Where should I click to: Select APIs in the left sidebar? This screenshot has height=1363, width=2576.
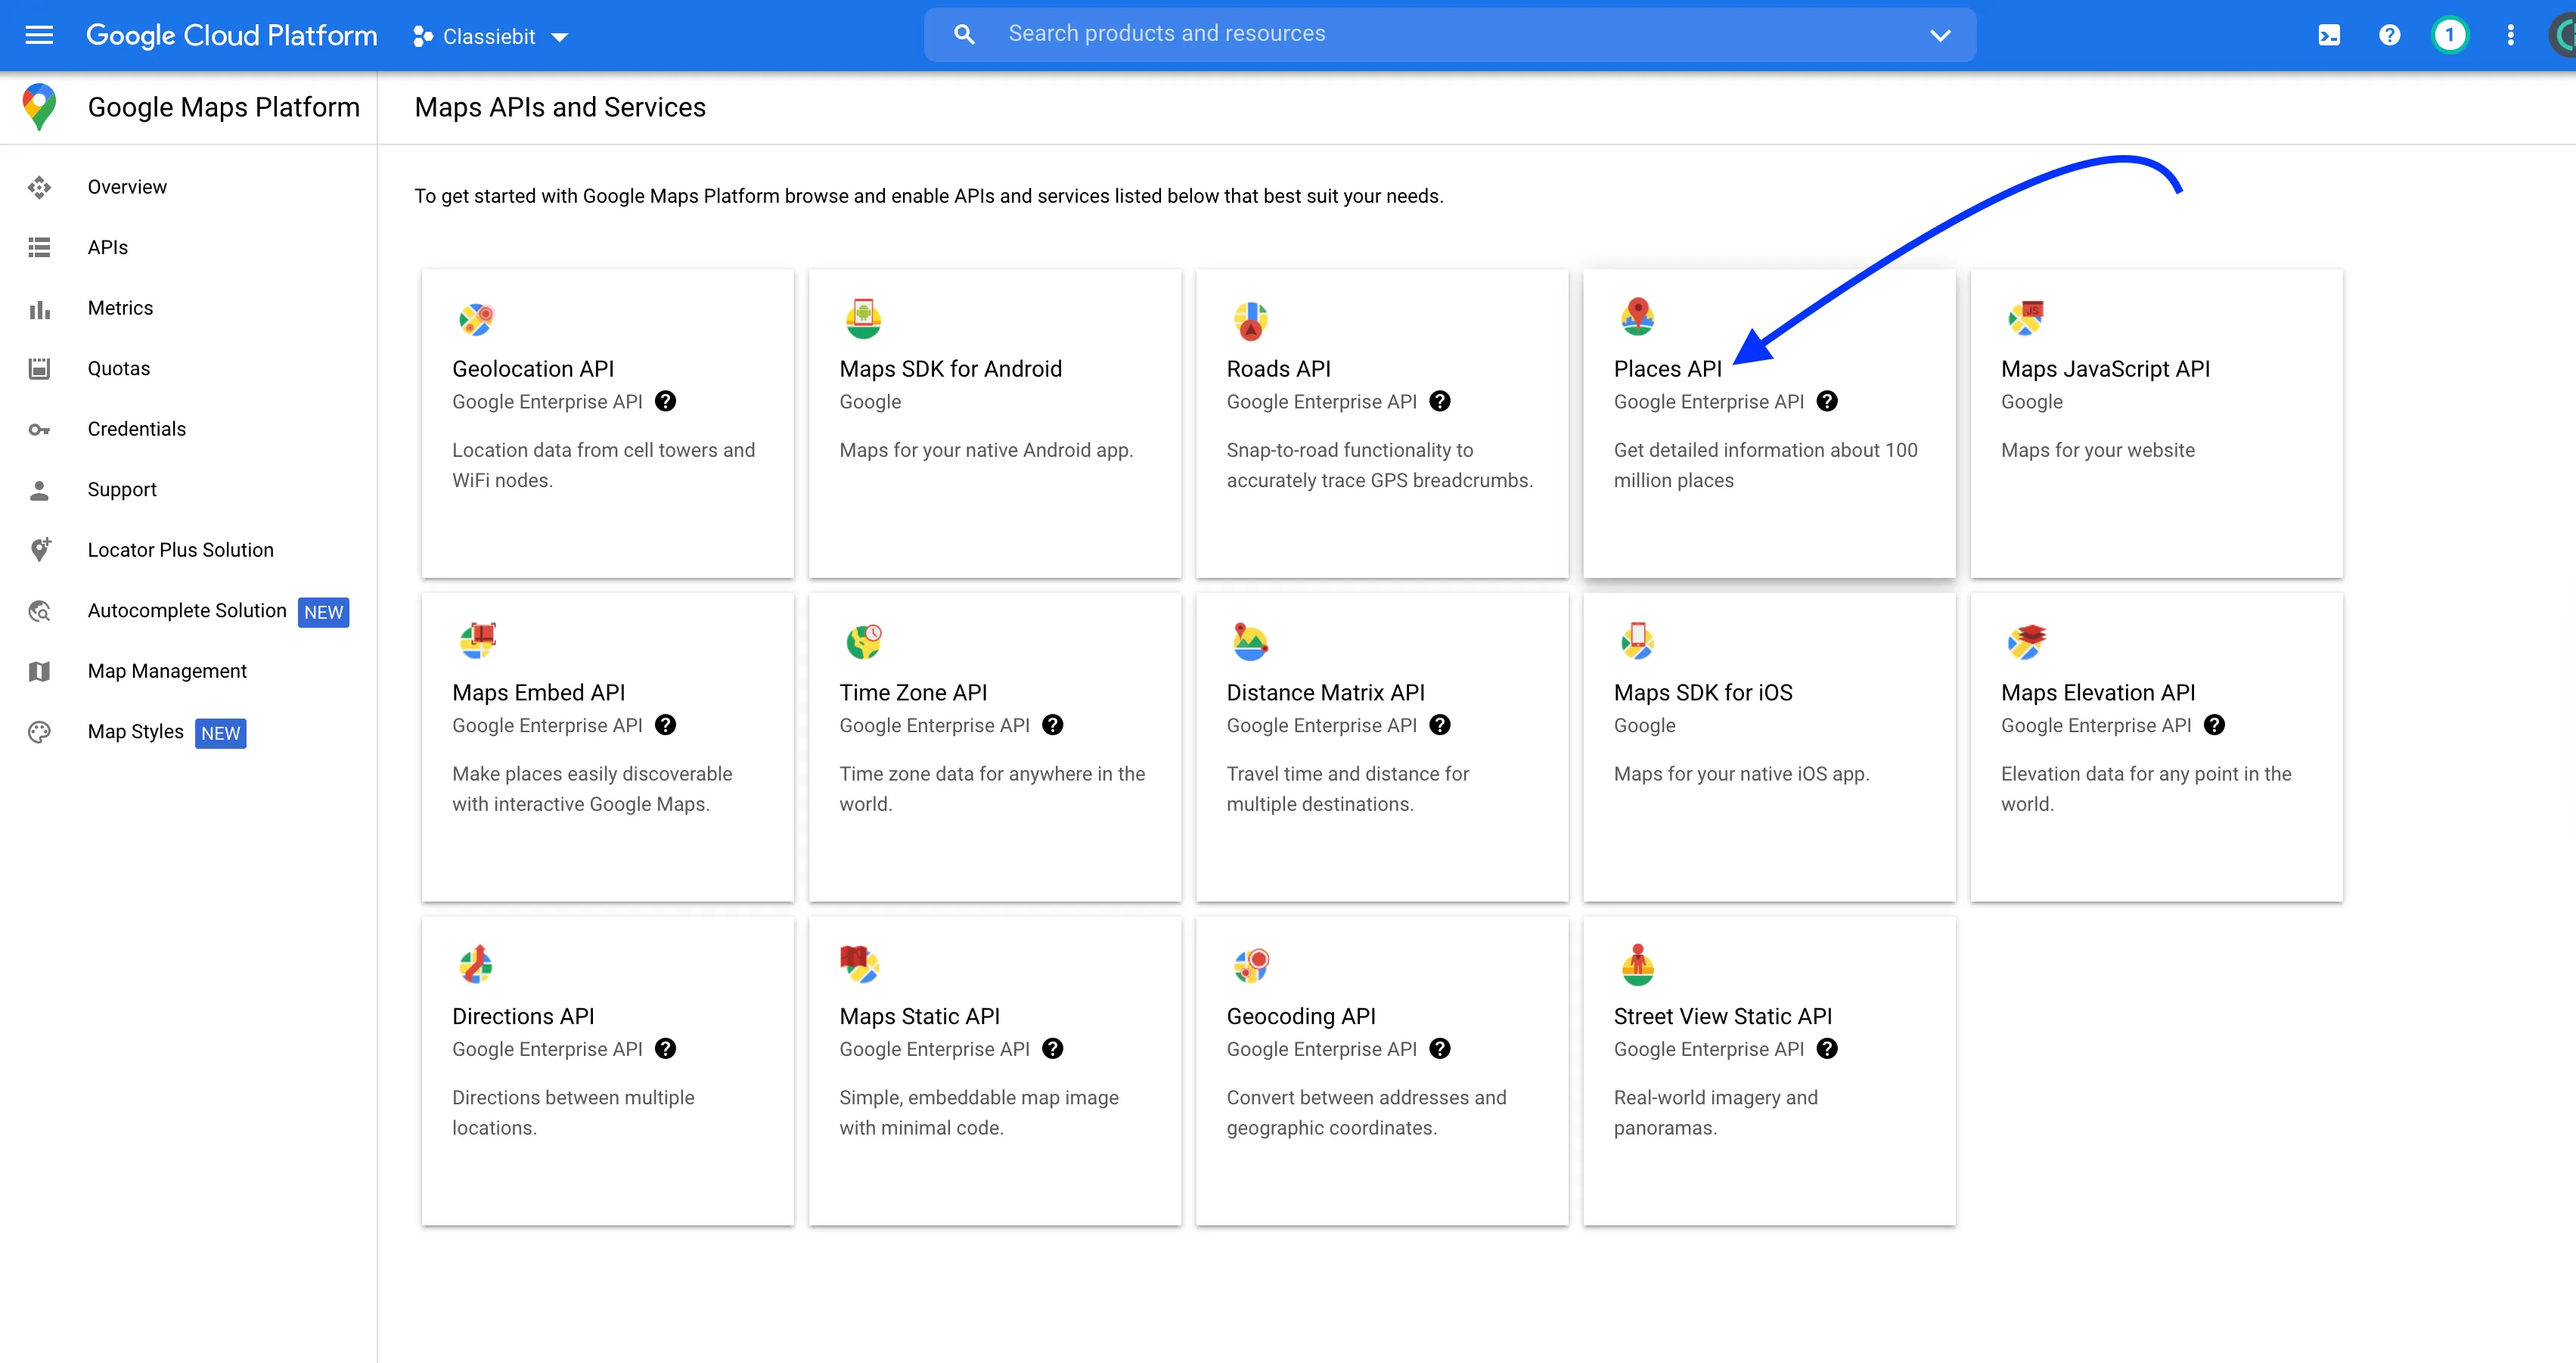point(107,247)
